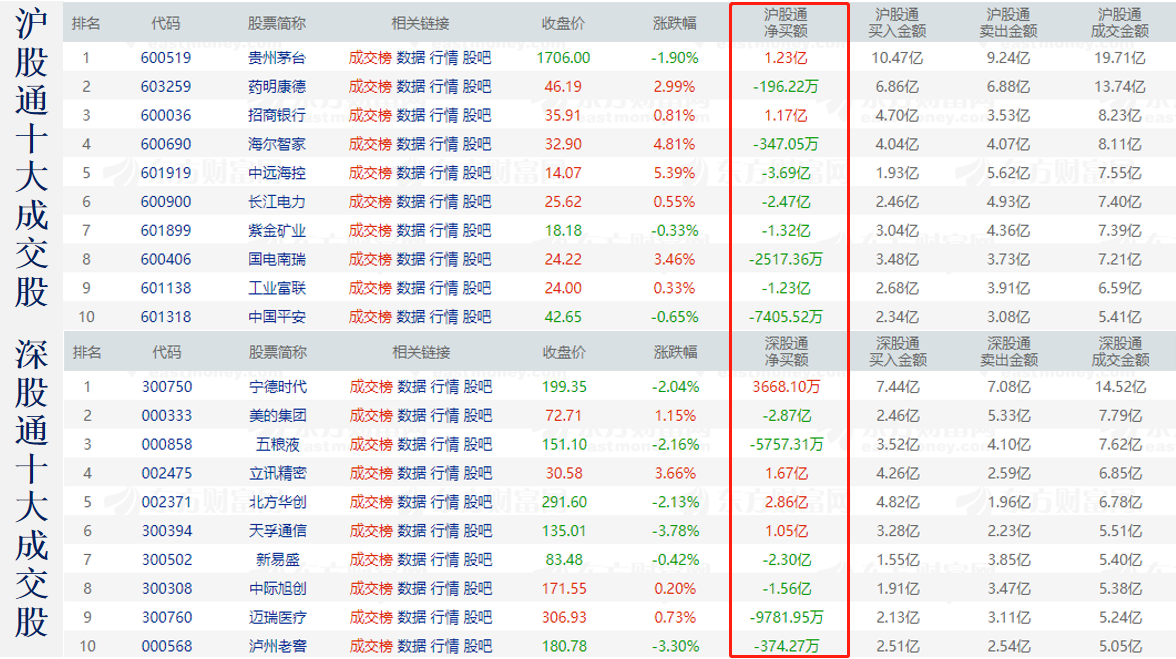
Task: Click the 沪股通净买额 column header
Action: click(x=786, y=23)
